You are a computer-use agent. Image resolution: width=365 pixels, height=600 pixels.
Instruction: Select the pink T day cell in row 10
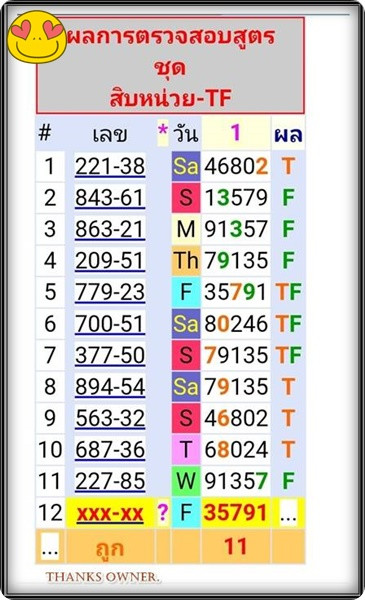186,450
